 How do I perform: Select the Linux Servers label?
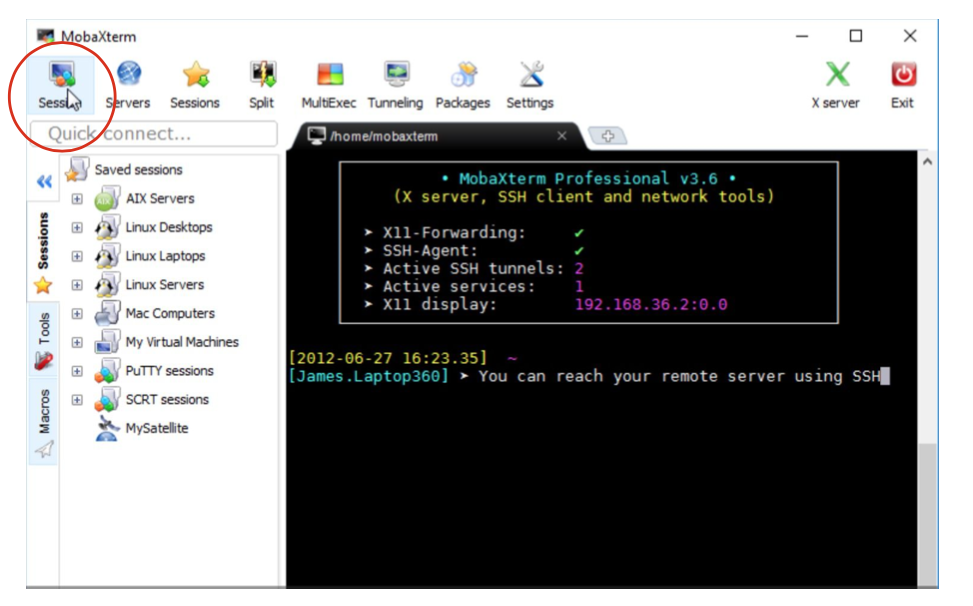[164, 285]
